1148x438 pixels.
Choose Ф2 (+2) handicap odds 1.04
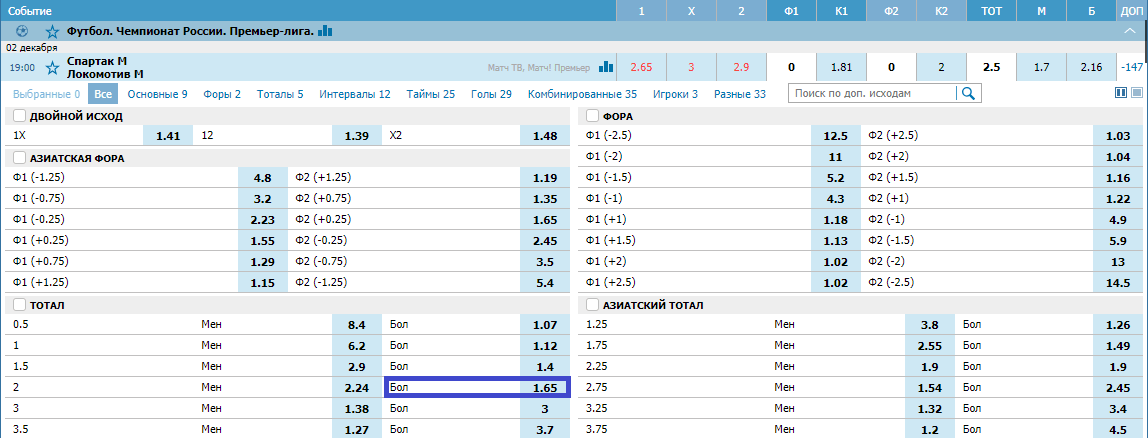pyautogui.click(x=1118, y=157)
